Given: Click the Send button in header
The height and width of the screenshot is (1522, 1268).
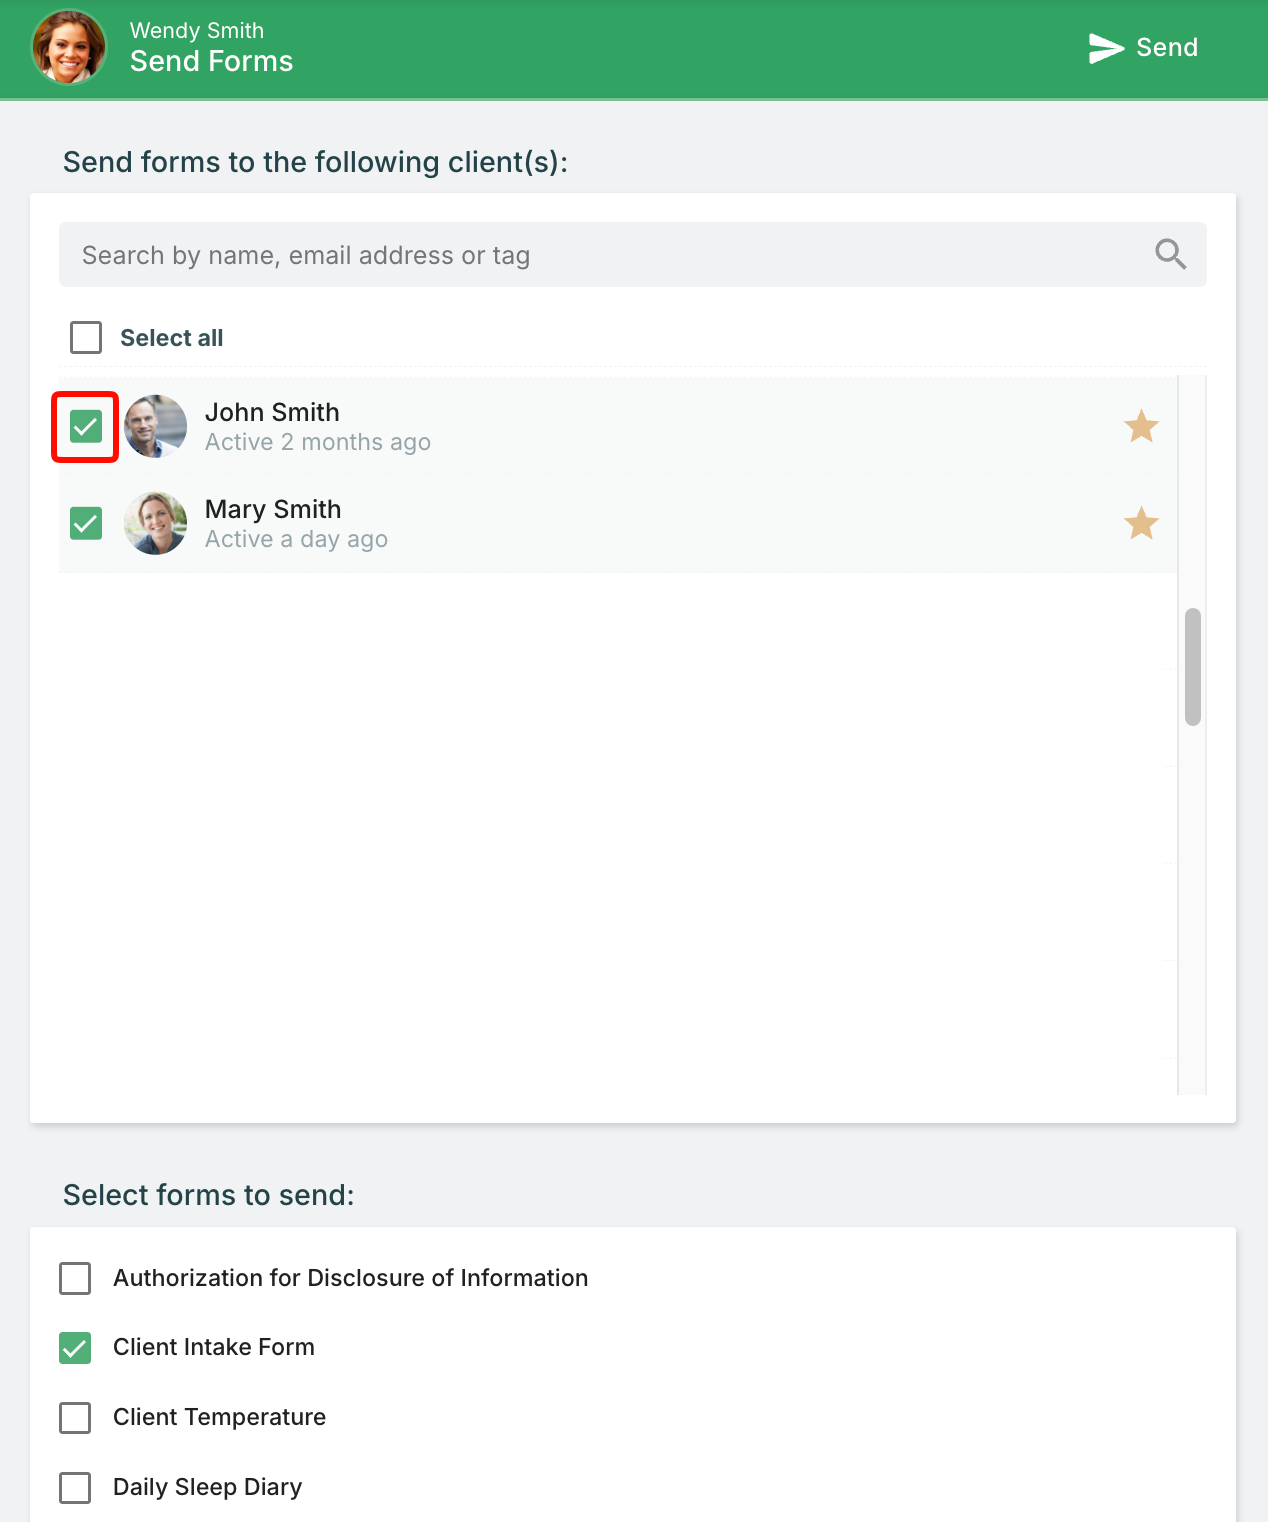Looking at the screenshot, I should pos(1143,48).
